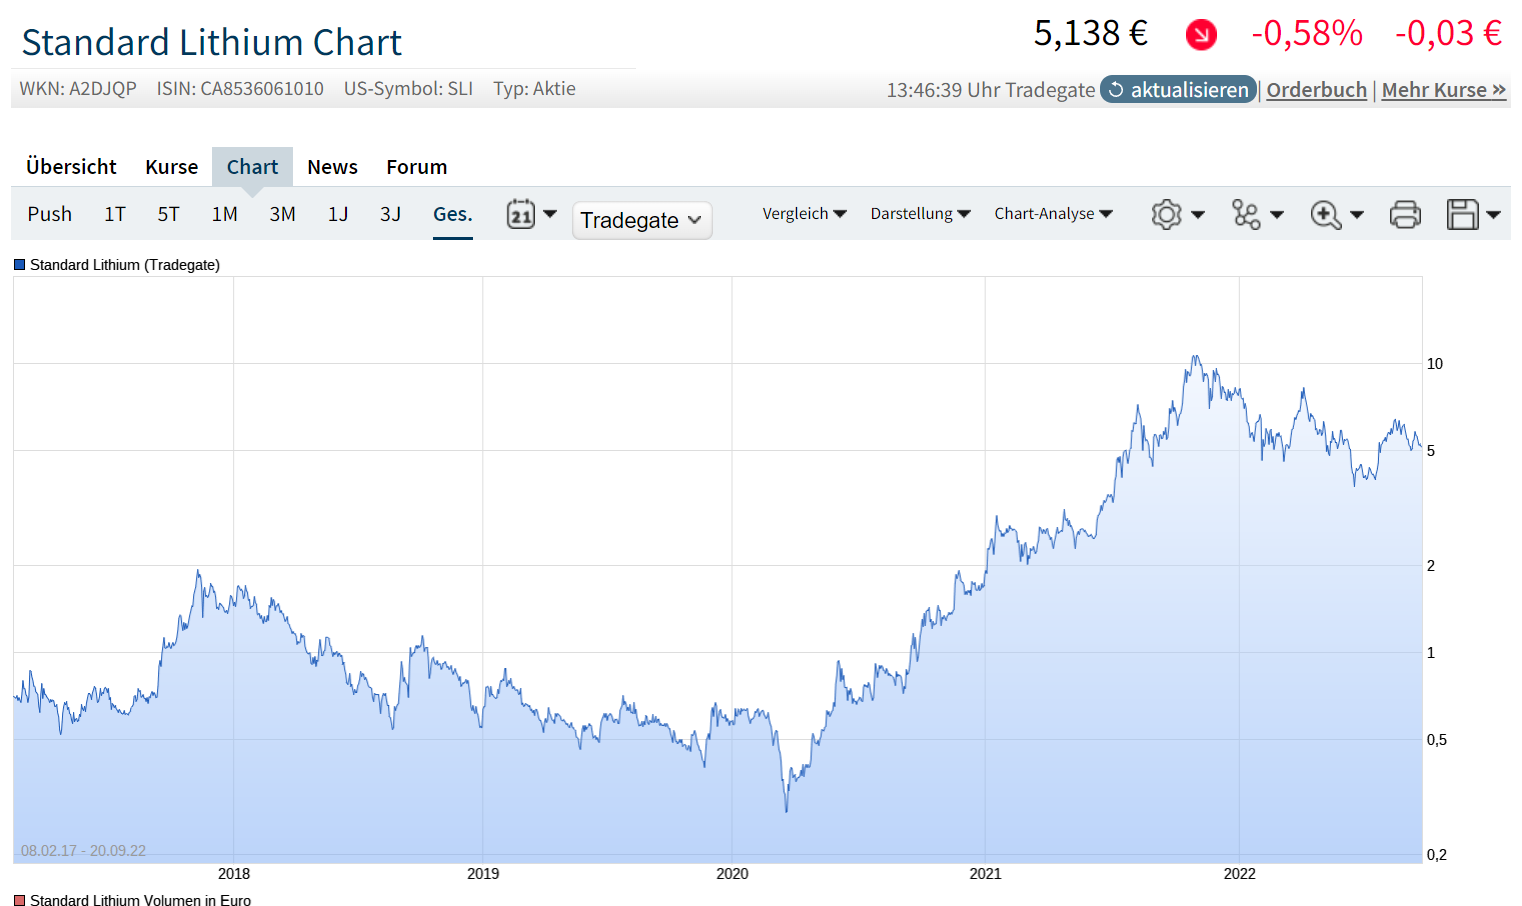
Task: Open the Mehr Kurse link
Action: click(x=1444, y=90)
